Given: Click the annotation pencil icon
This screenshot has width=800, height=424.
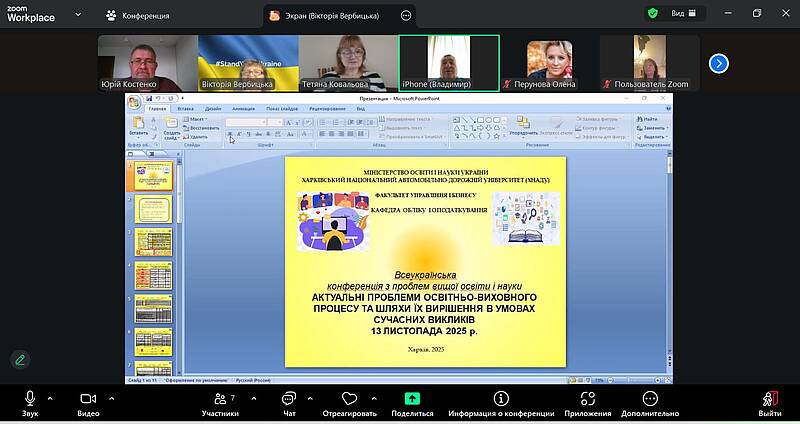Looking at the screenshot, I should click(x=19, y=360).
